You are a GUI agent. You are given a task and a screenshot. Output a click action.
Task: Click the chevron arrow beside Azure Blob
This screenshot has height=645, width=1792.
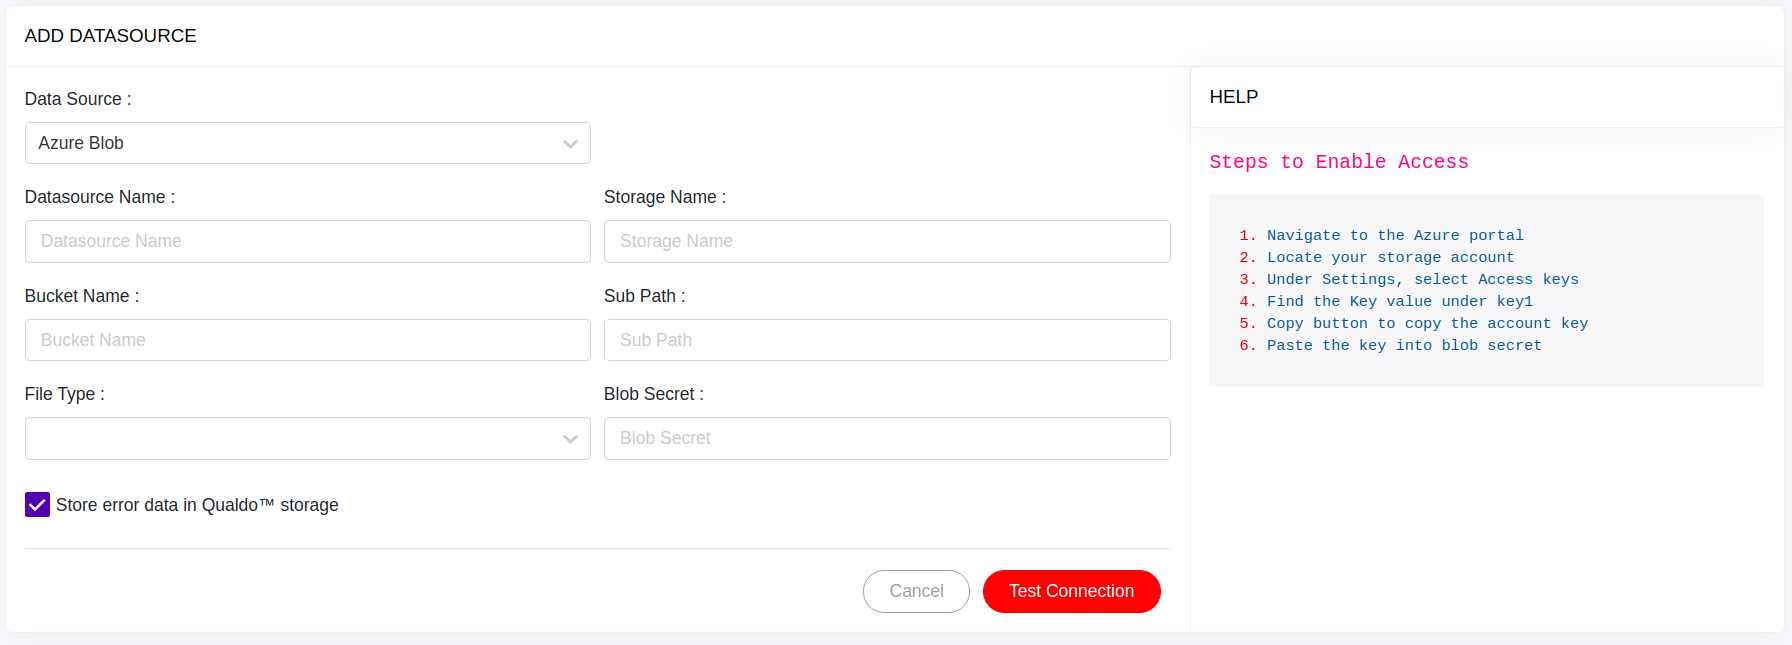(x=570, y=144)
